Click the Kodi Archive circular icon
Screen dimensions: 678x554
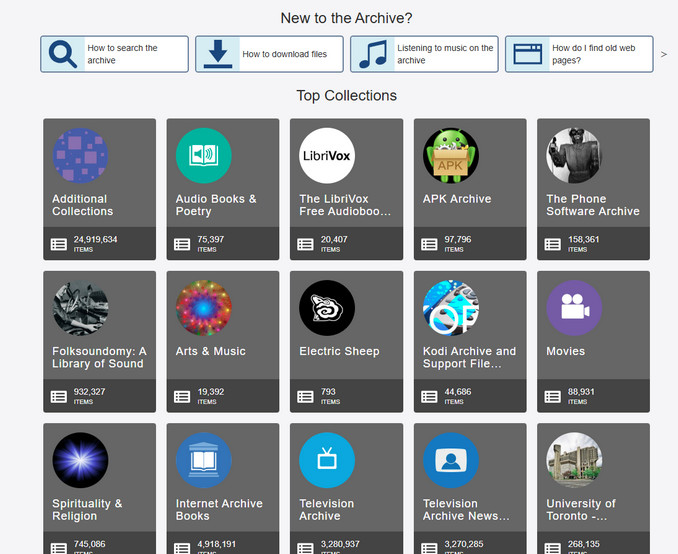pos(451,308)
